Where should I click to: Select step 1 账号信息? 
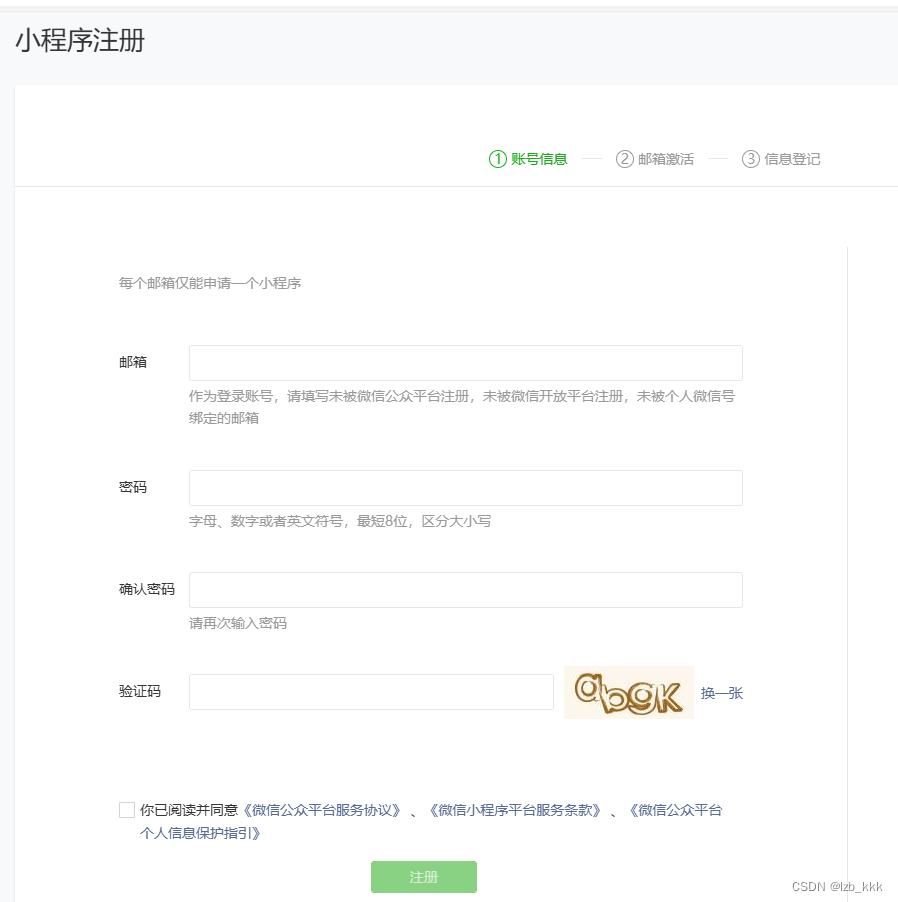528,159
